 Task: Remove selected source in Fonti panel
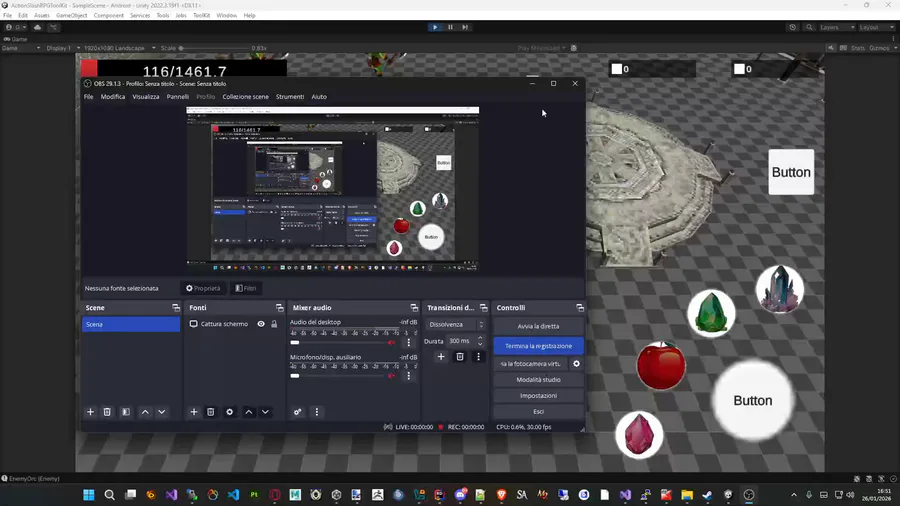[x=211, y=412]
